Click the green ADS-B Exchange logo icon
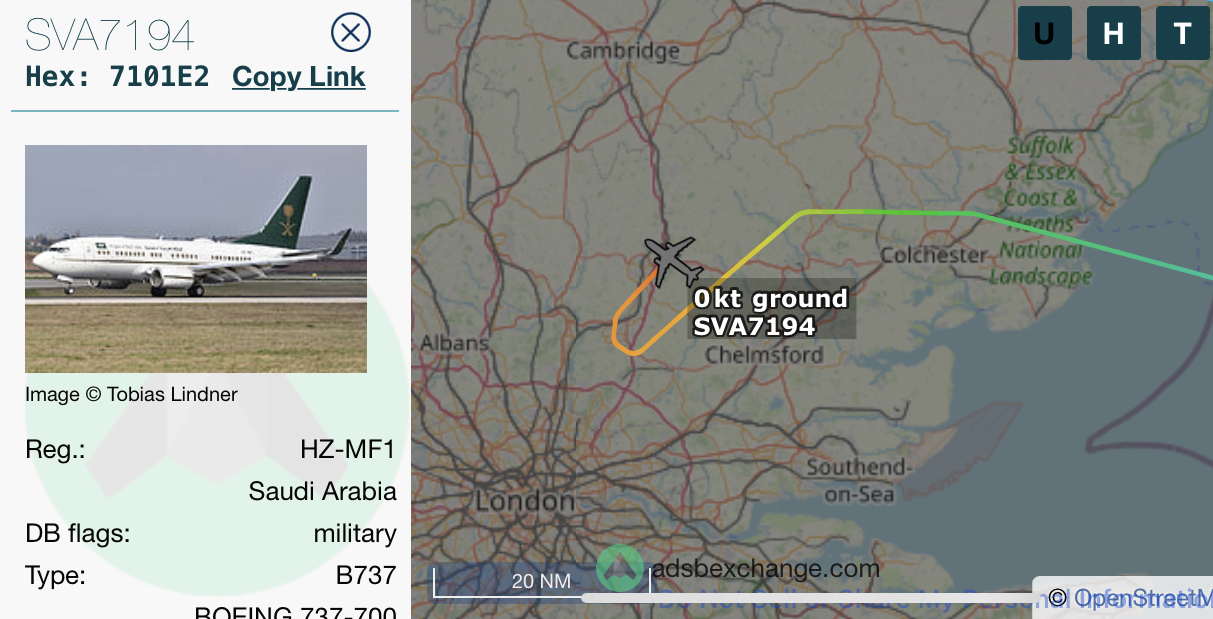The width and height of the screenshot is (1213, 619). click(620, 568)
